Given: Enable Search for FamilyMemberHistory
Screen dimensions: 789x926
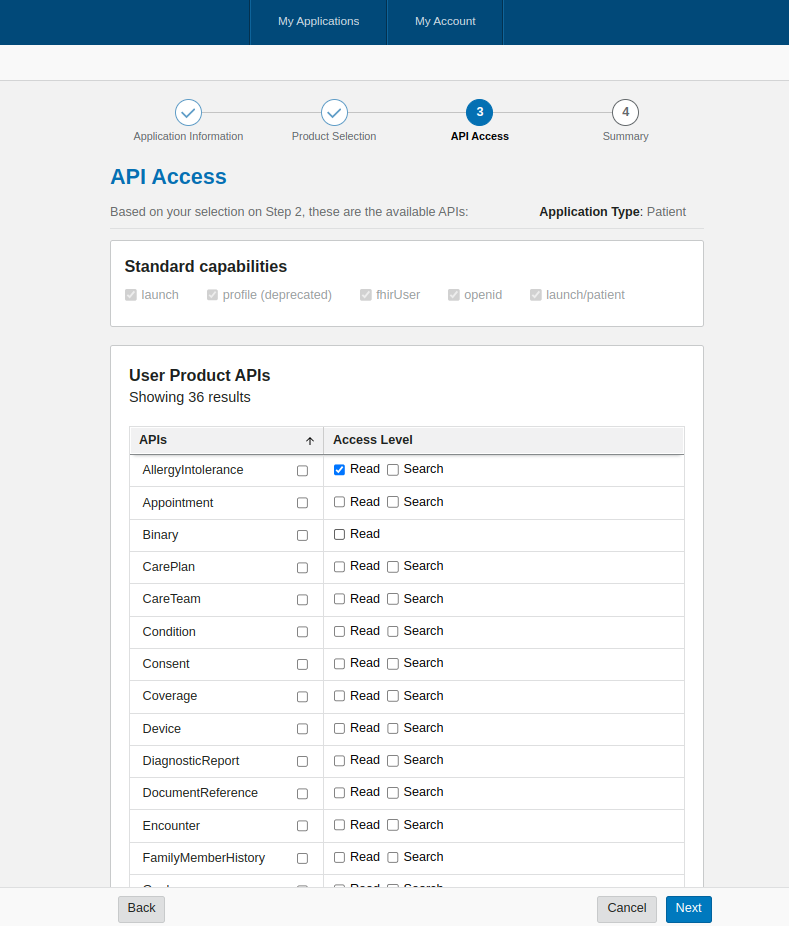Looking at the screenshot, I should [393, 858].
